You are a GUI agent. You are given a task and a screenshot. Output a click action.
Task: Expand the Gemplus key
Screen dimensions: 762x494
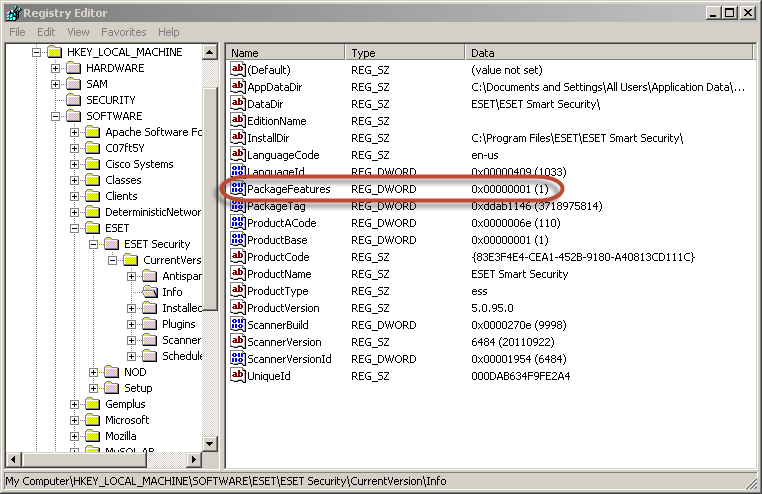74,404
